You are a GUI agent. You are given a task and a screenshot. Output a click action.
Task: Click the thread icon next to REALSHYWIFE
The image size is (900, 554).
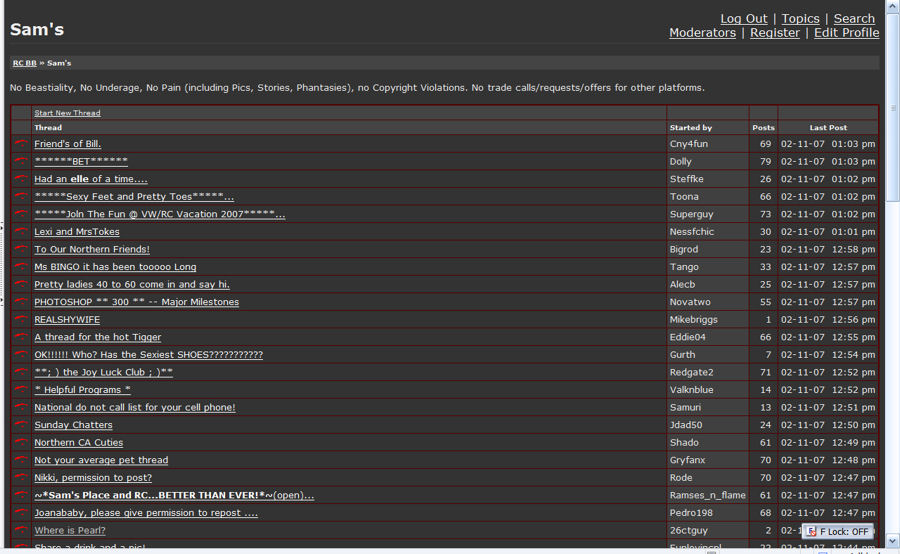21,320
